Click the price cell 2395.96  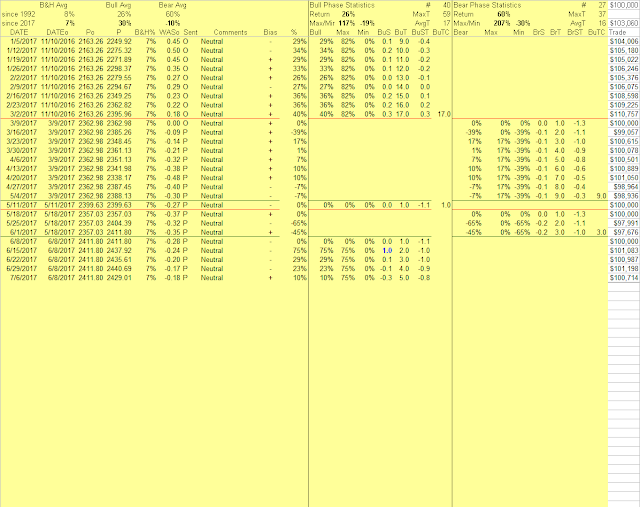pyautogui.click(x=119, y=114)
